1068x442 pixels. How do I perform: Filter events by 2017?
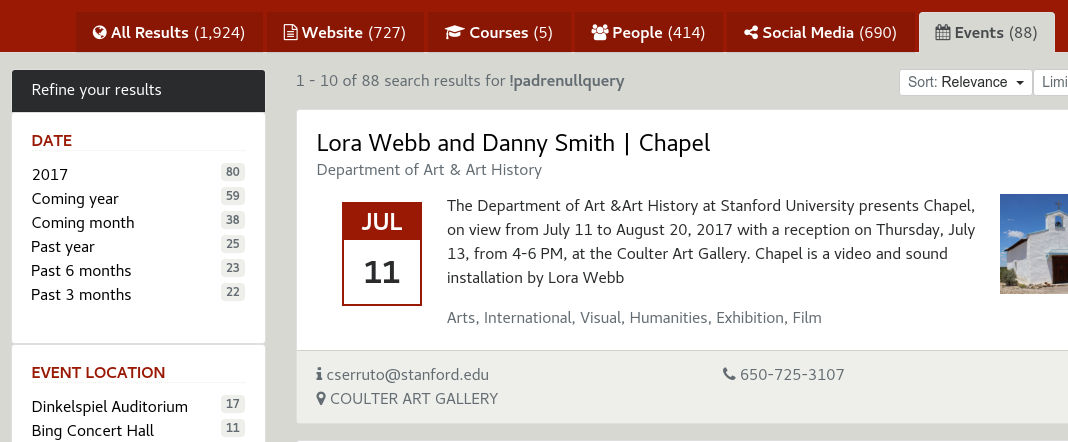(50, 174)
